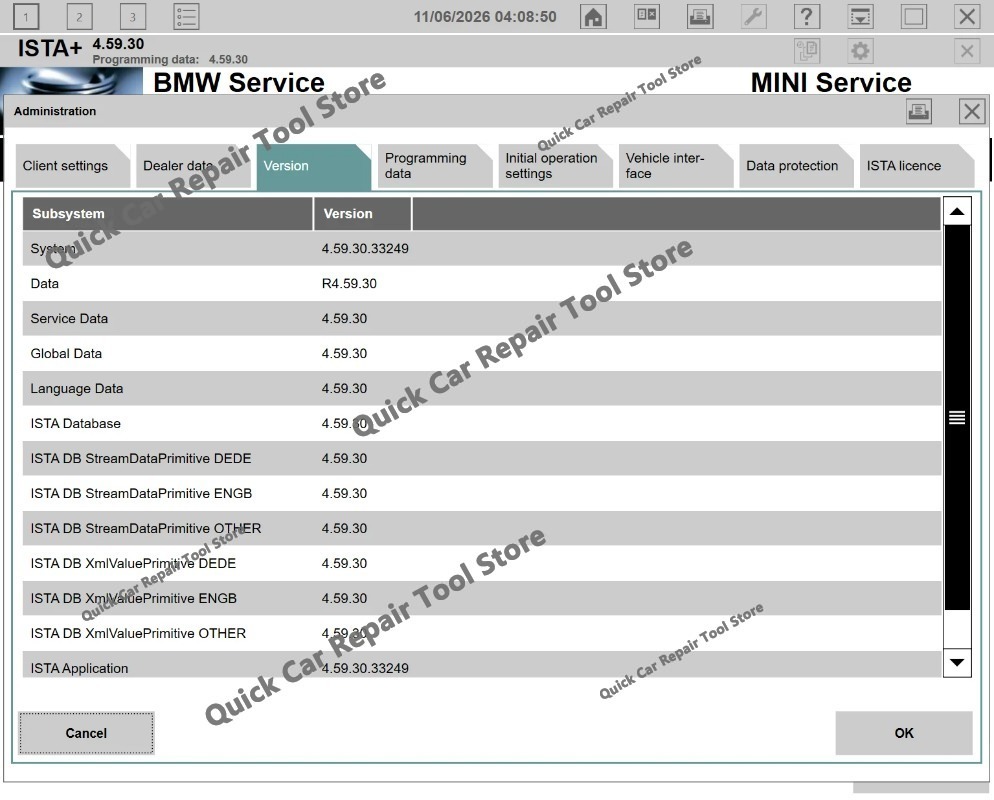The image size is (994, 800).
Task: Click the Version column header
Action: point(362,214)
